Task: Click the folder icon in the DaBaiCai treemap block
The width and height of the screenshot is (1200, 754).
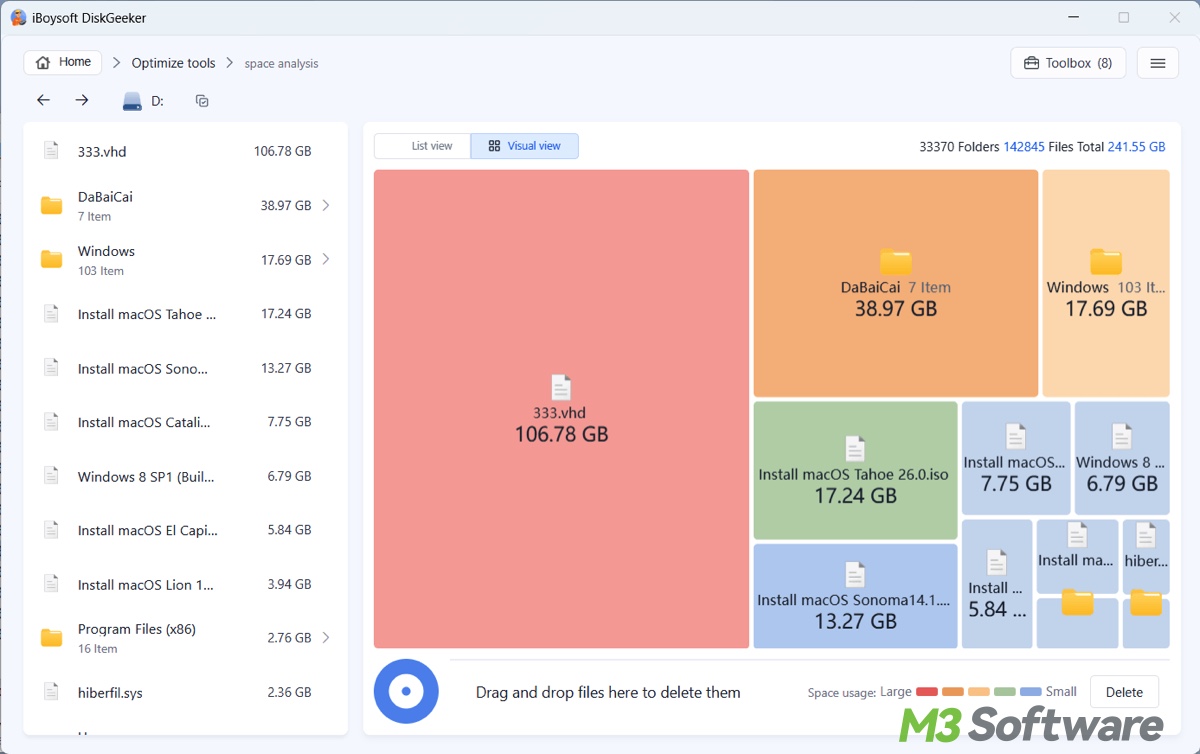Action: point(896,262)
